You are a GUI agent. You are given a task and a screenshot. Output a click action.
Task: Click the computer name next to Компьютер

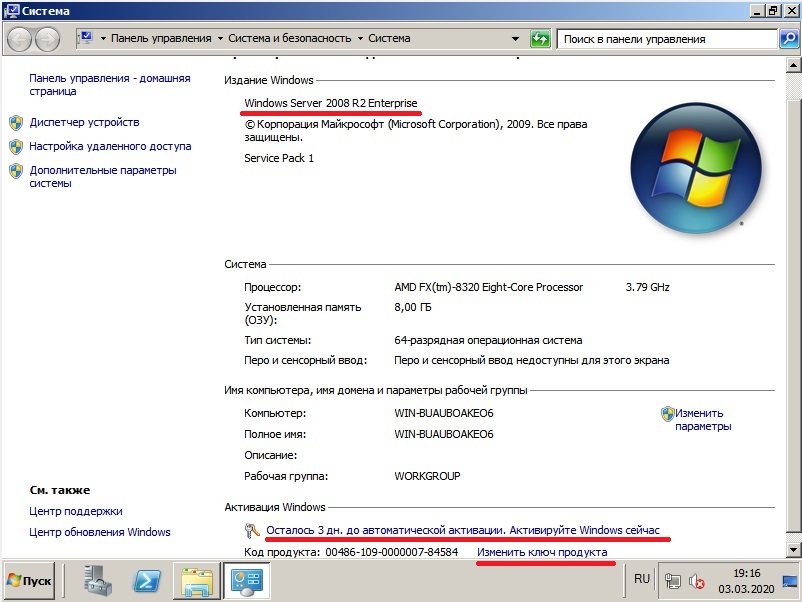(444, 413)
